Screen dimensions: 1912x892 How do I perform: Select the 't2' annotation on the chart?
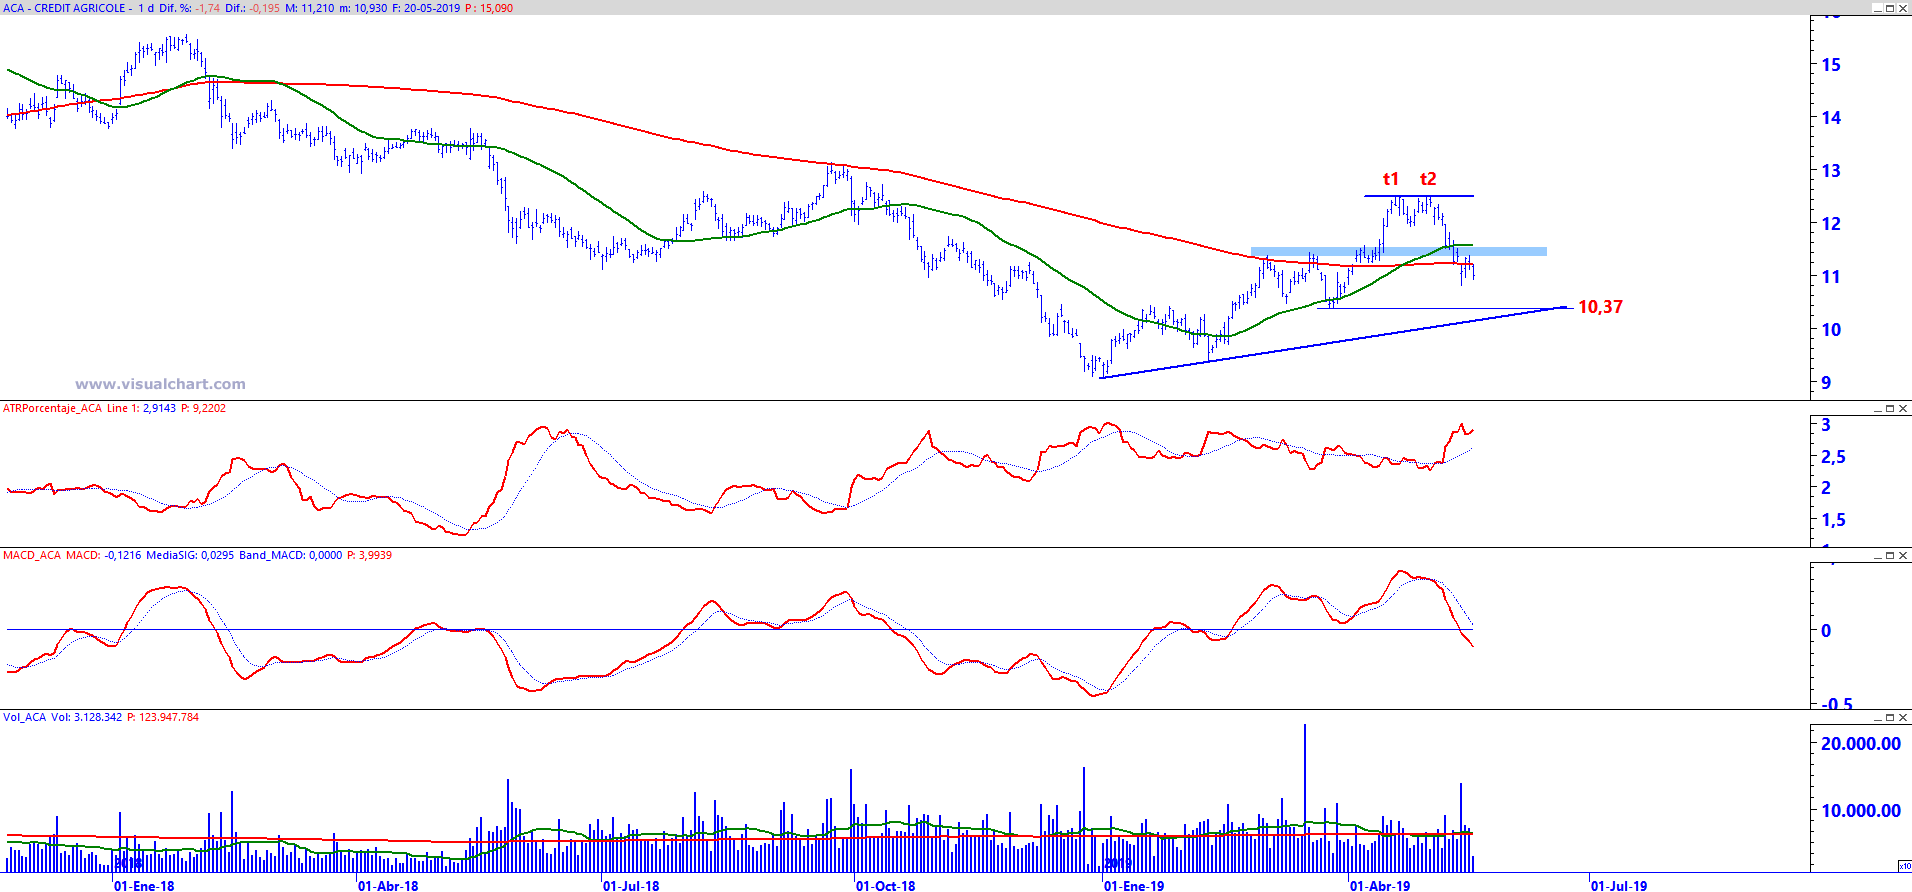pos(1428,179)
